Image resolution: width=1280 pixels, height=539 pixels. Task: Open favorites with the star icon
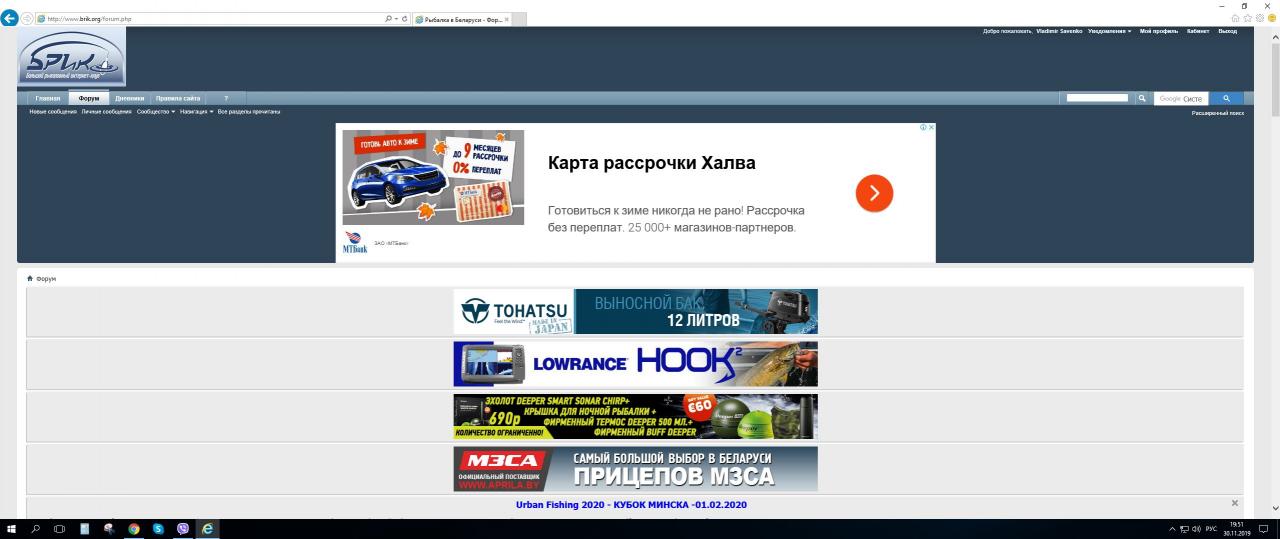pos(1248,18)
